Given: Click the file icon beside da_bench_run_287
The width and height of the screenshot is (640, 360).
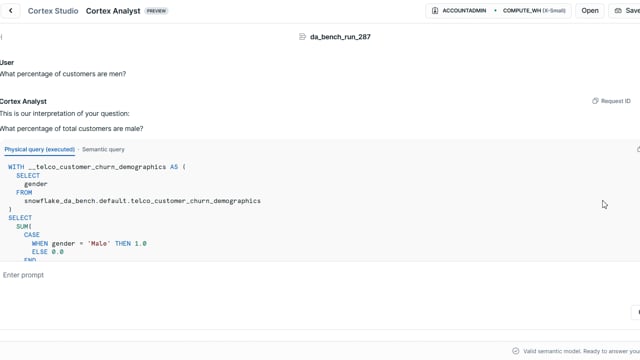Looking at the screenshot, I should pos(302,37).
